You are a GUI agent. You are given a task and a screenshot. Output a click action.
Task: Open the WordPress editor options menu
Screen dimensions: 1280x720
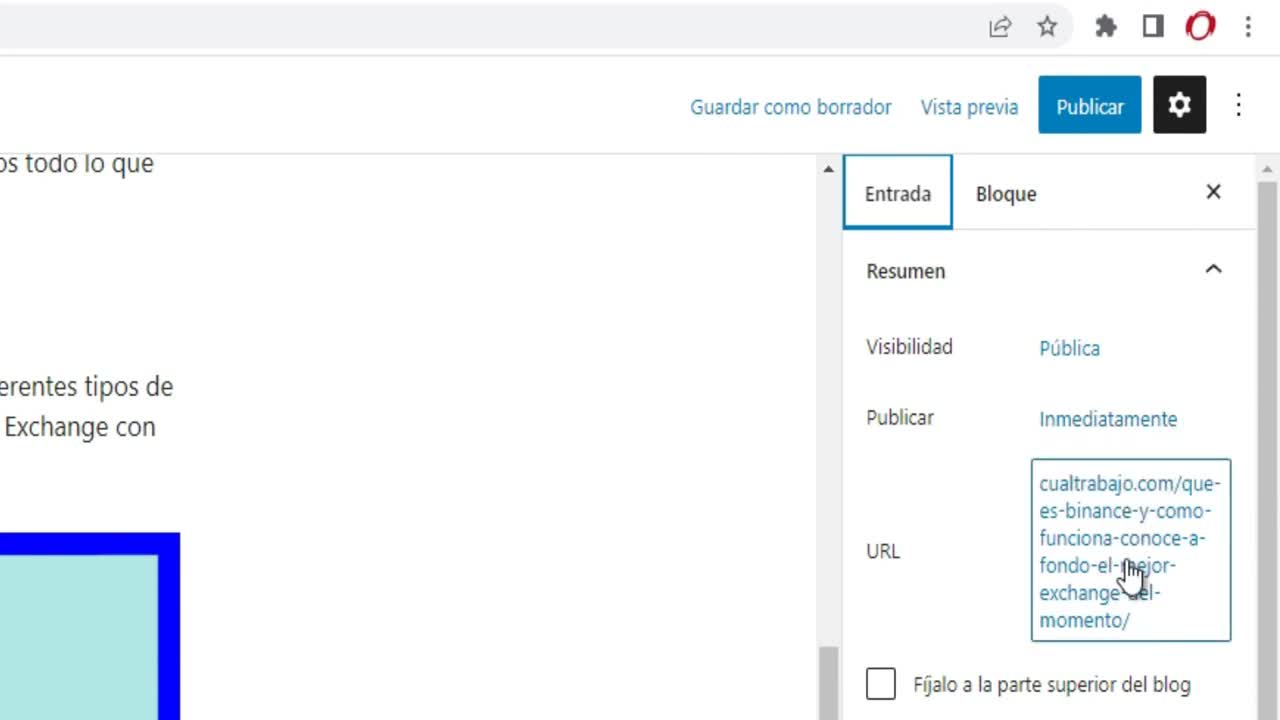1238,105
